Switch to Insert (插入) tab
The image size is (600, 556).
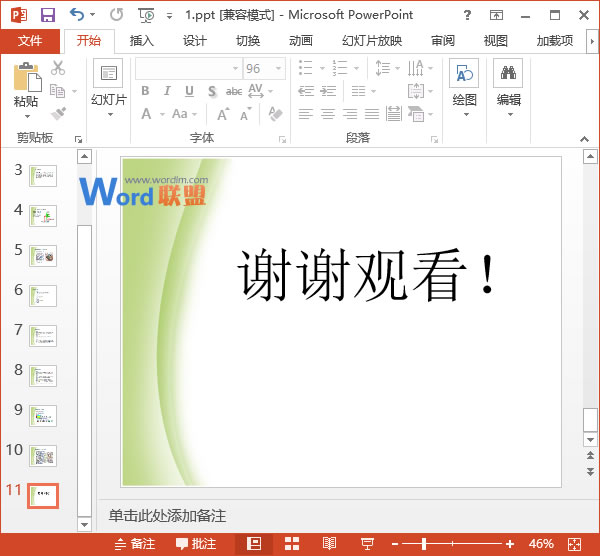[x=142, y=41]
